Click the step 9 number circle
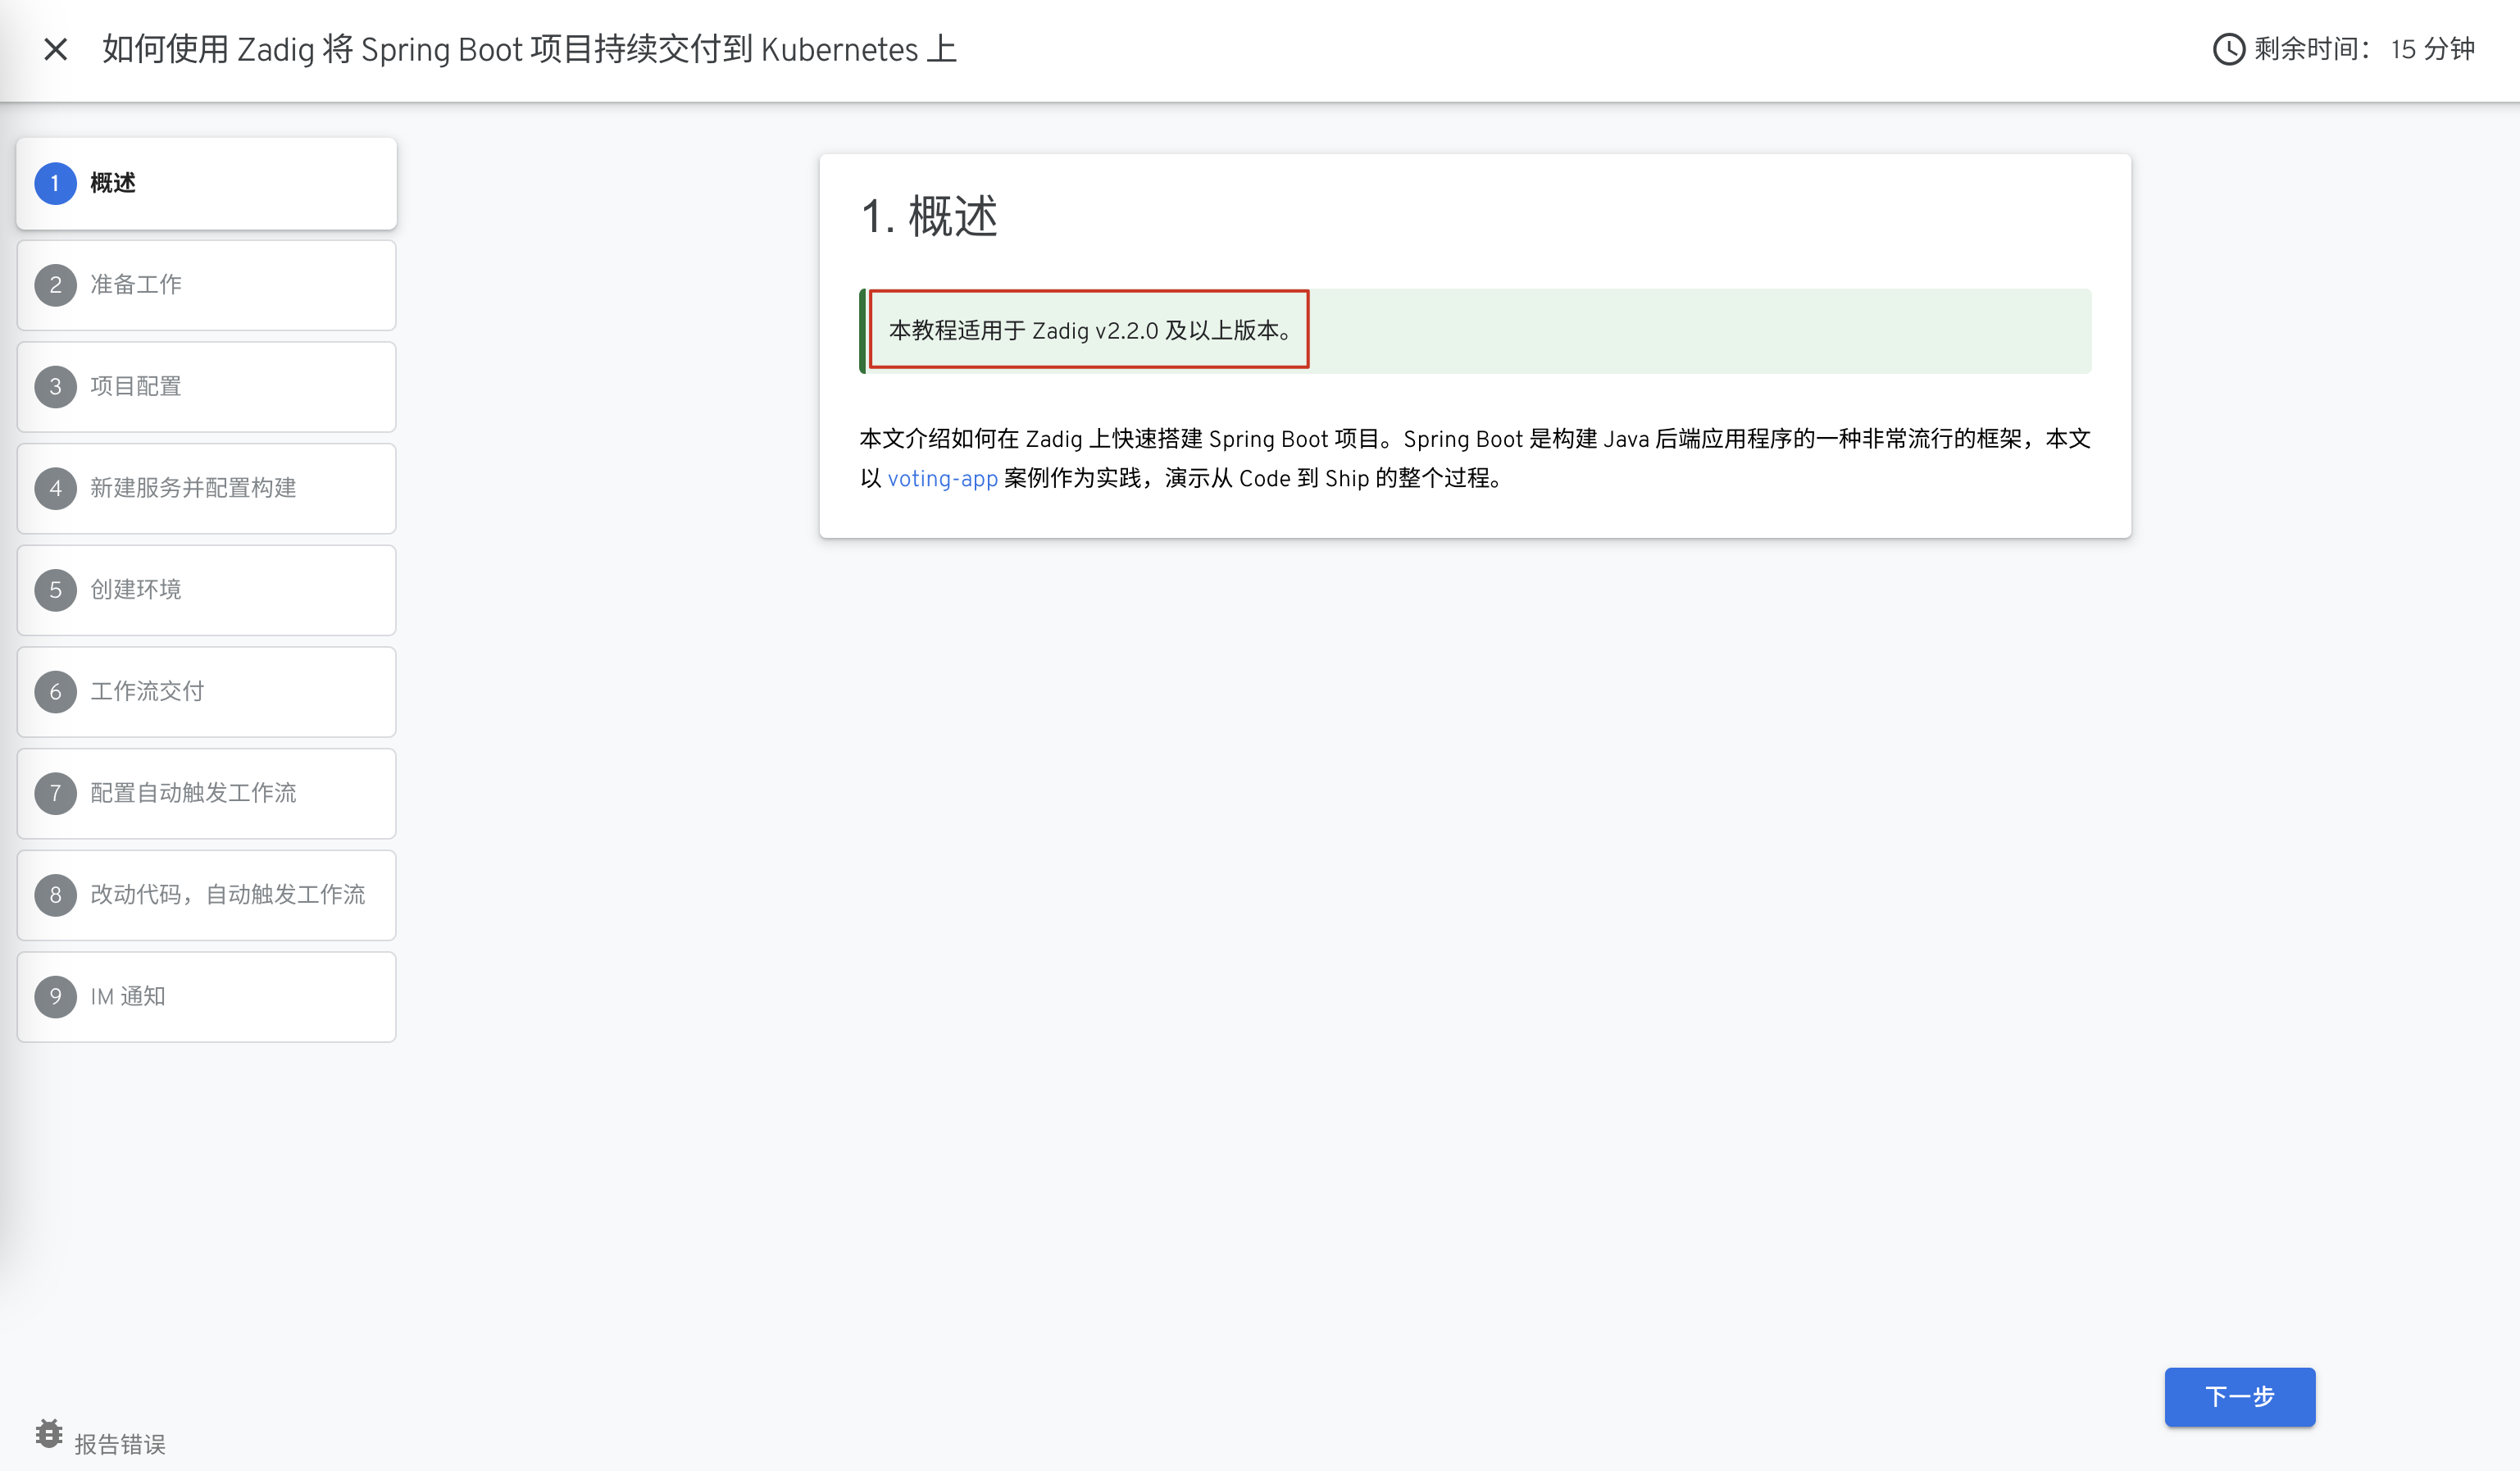Screen dimensions: 2520x1471 pyautogui.click(x=55, y=996)
